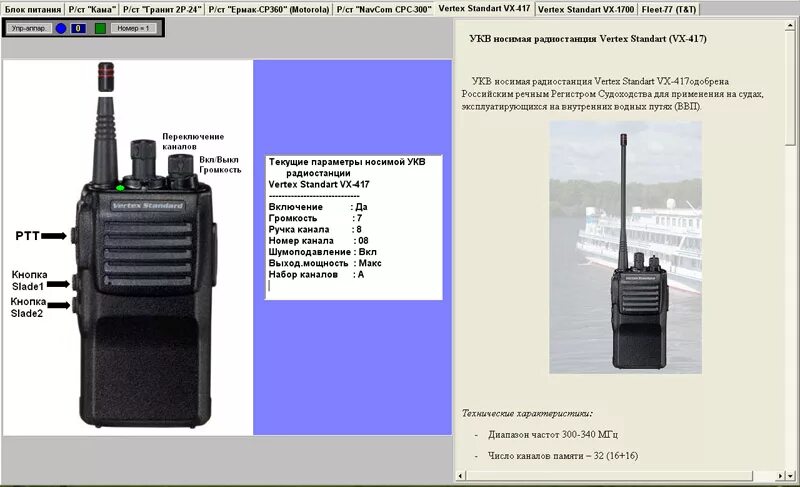
Task: Click the vertical scrollbar down arrow
Action: [790, 476]
